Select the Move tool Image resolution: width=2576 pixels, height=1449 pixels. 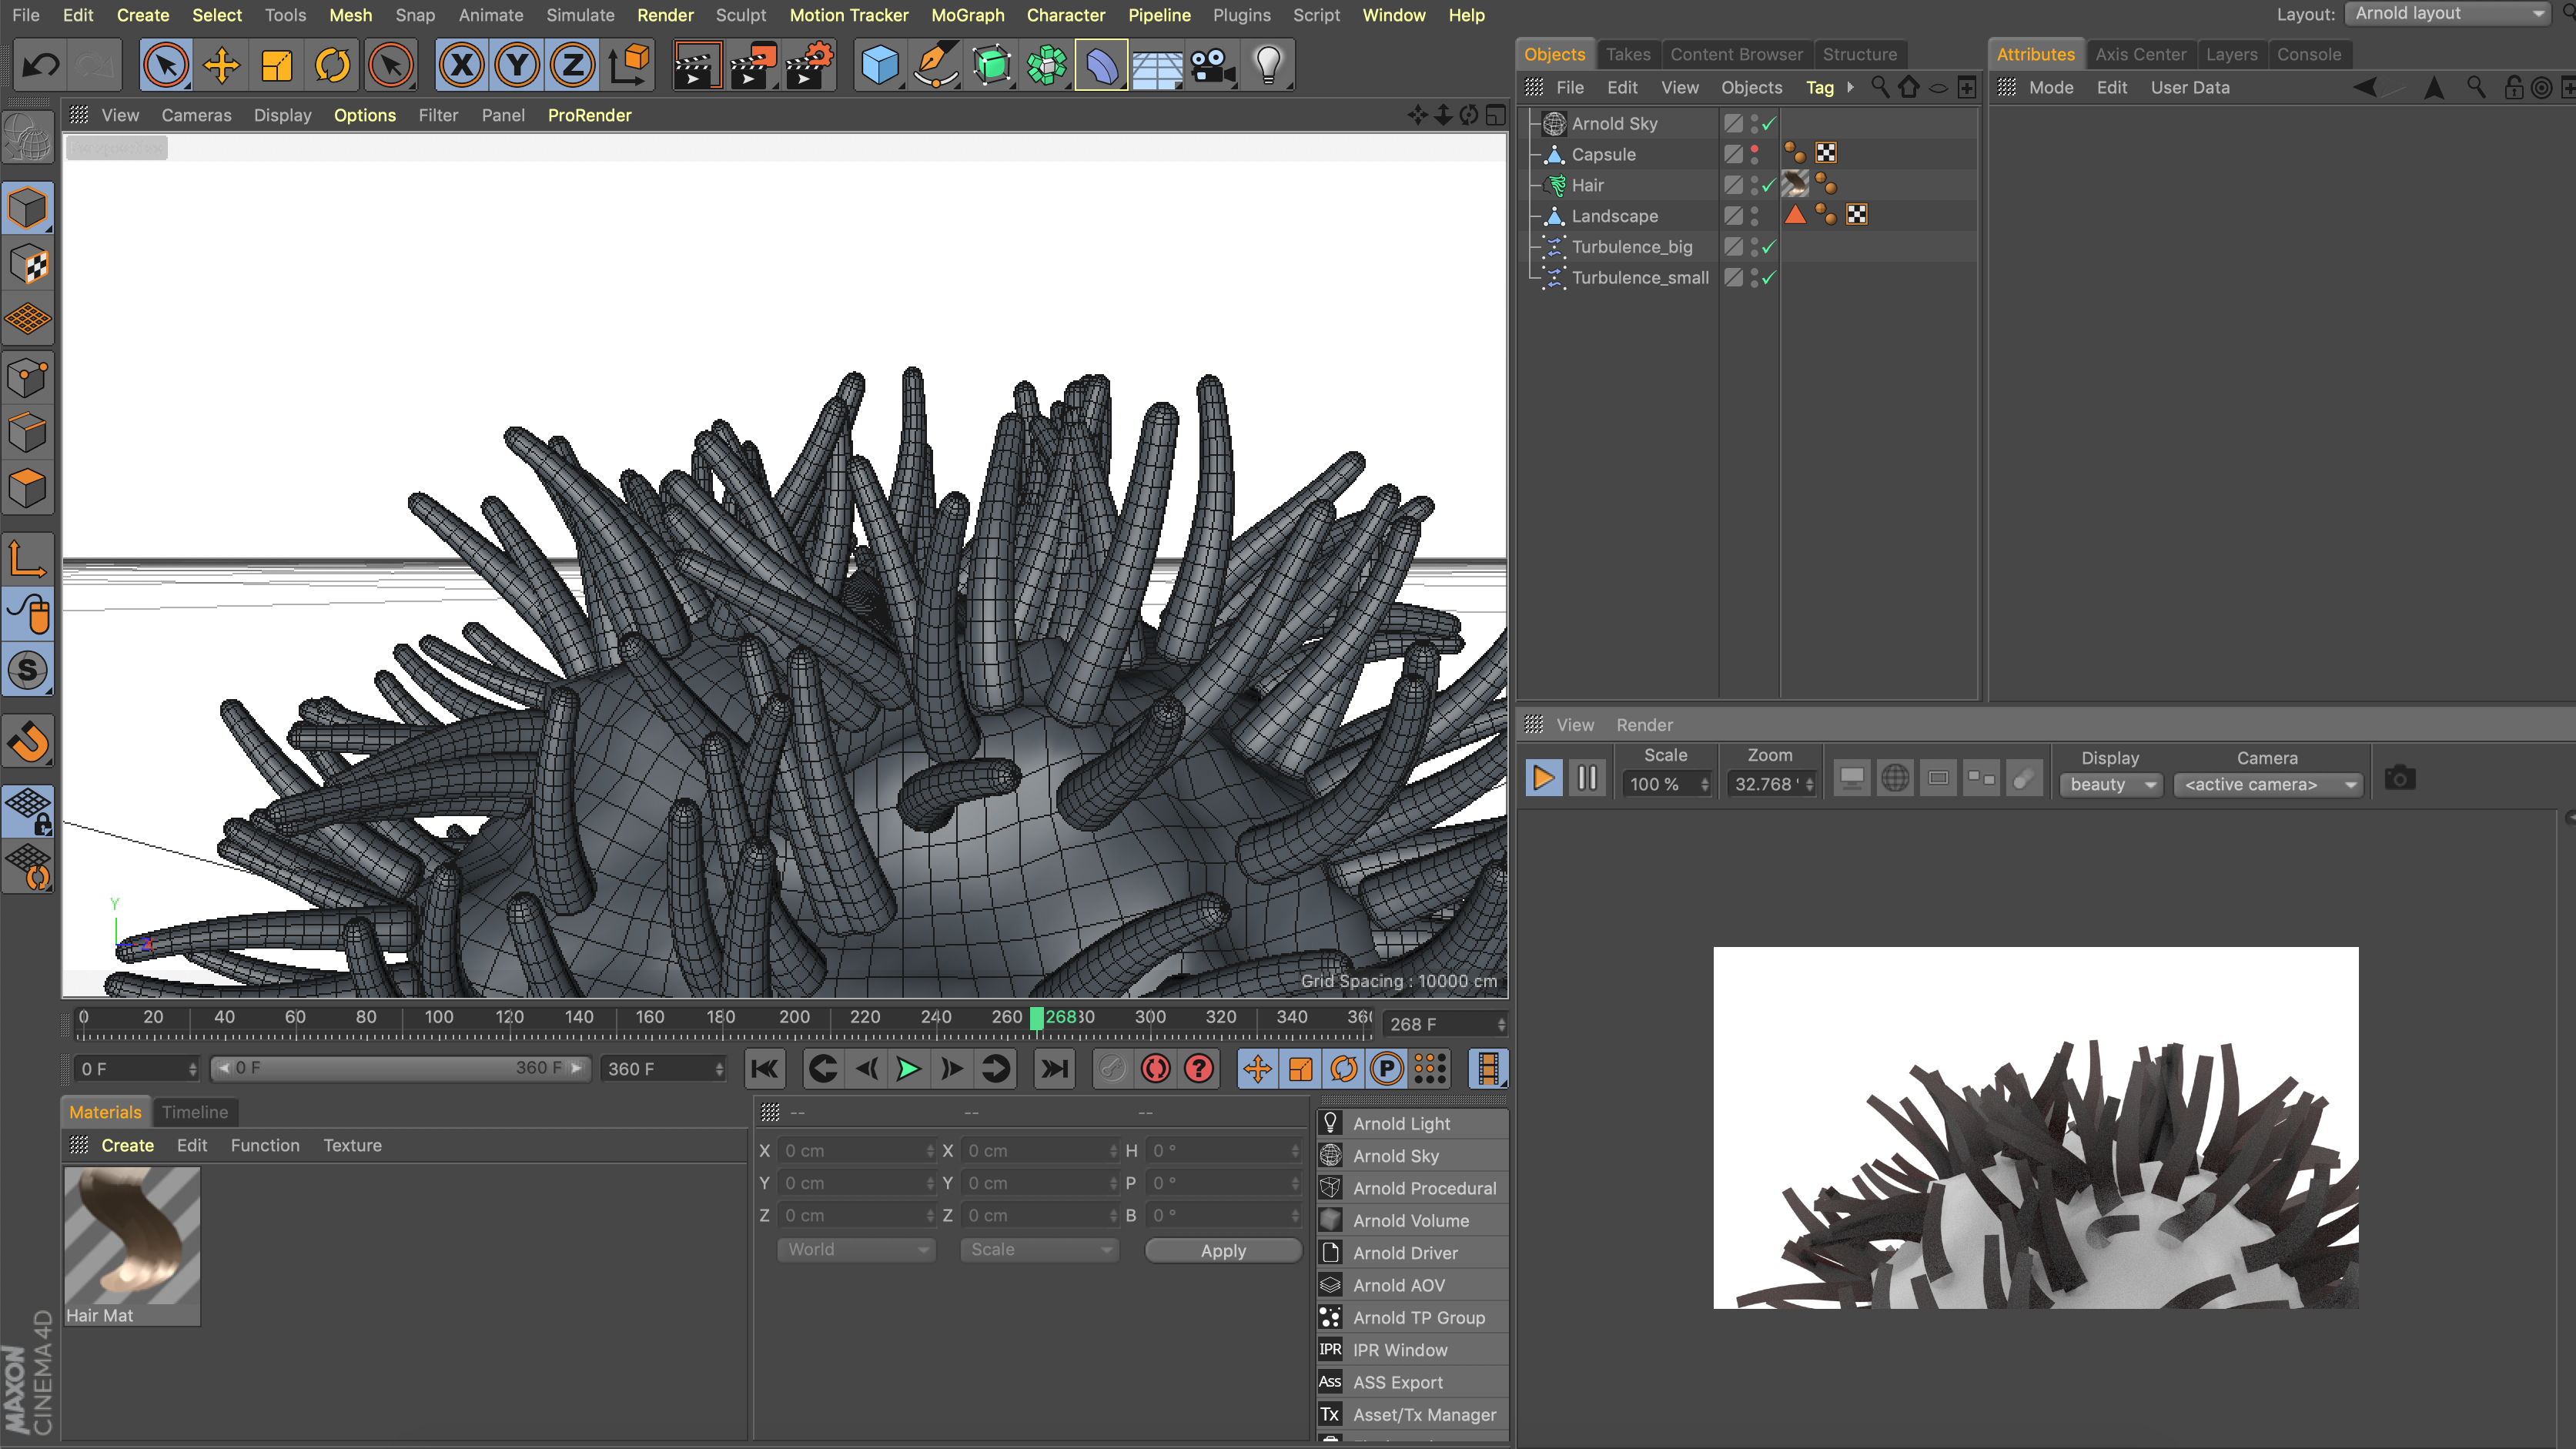[x=221, y=66]
